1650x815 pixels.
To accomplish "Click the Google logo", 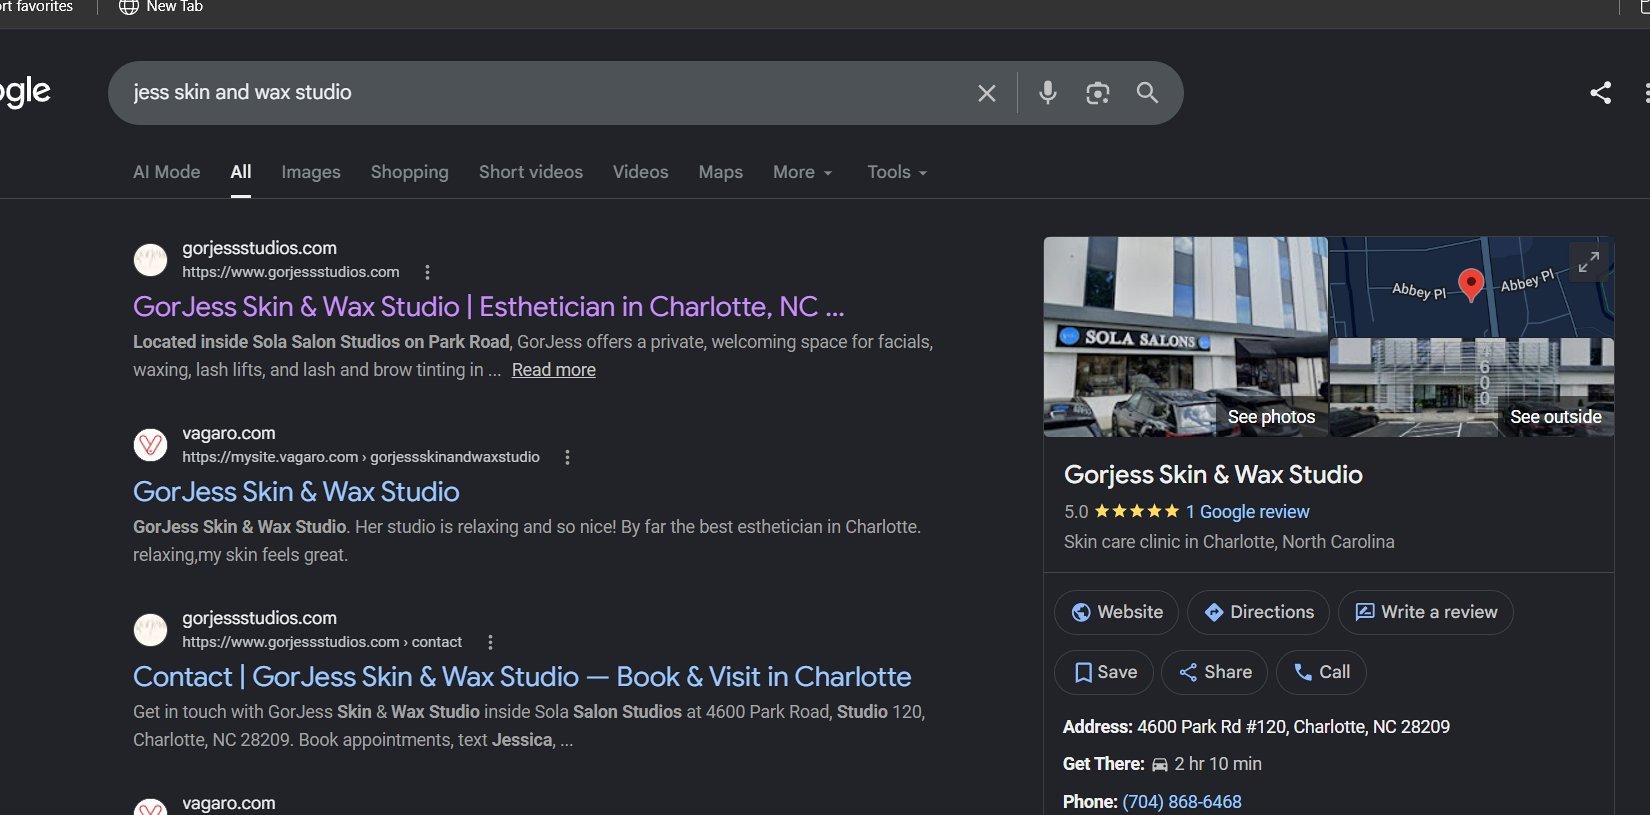I will 25,92.
